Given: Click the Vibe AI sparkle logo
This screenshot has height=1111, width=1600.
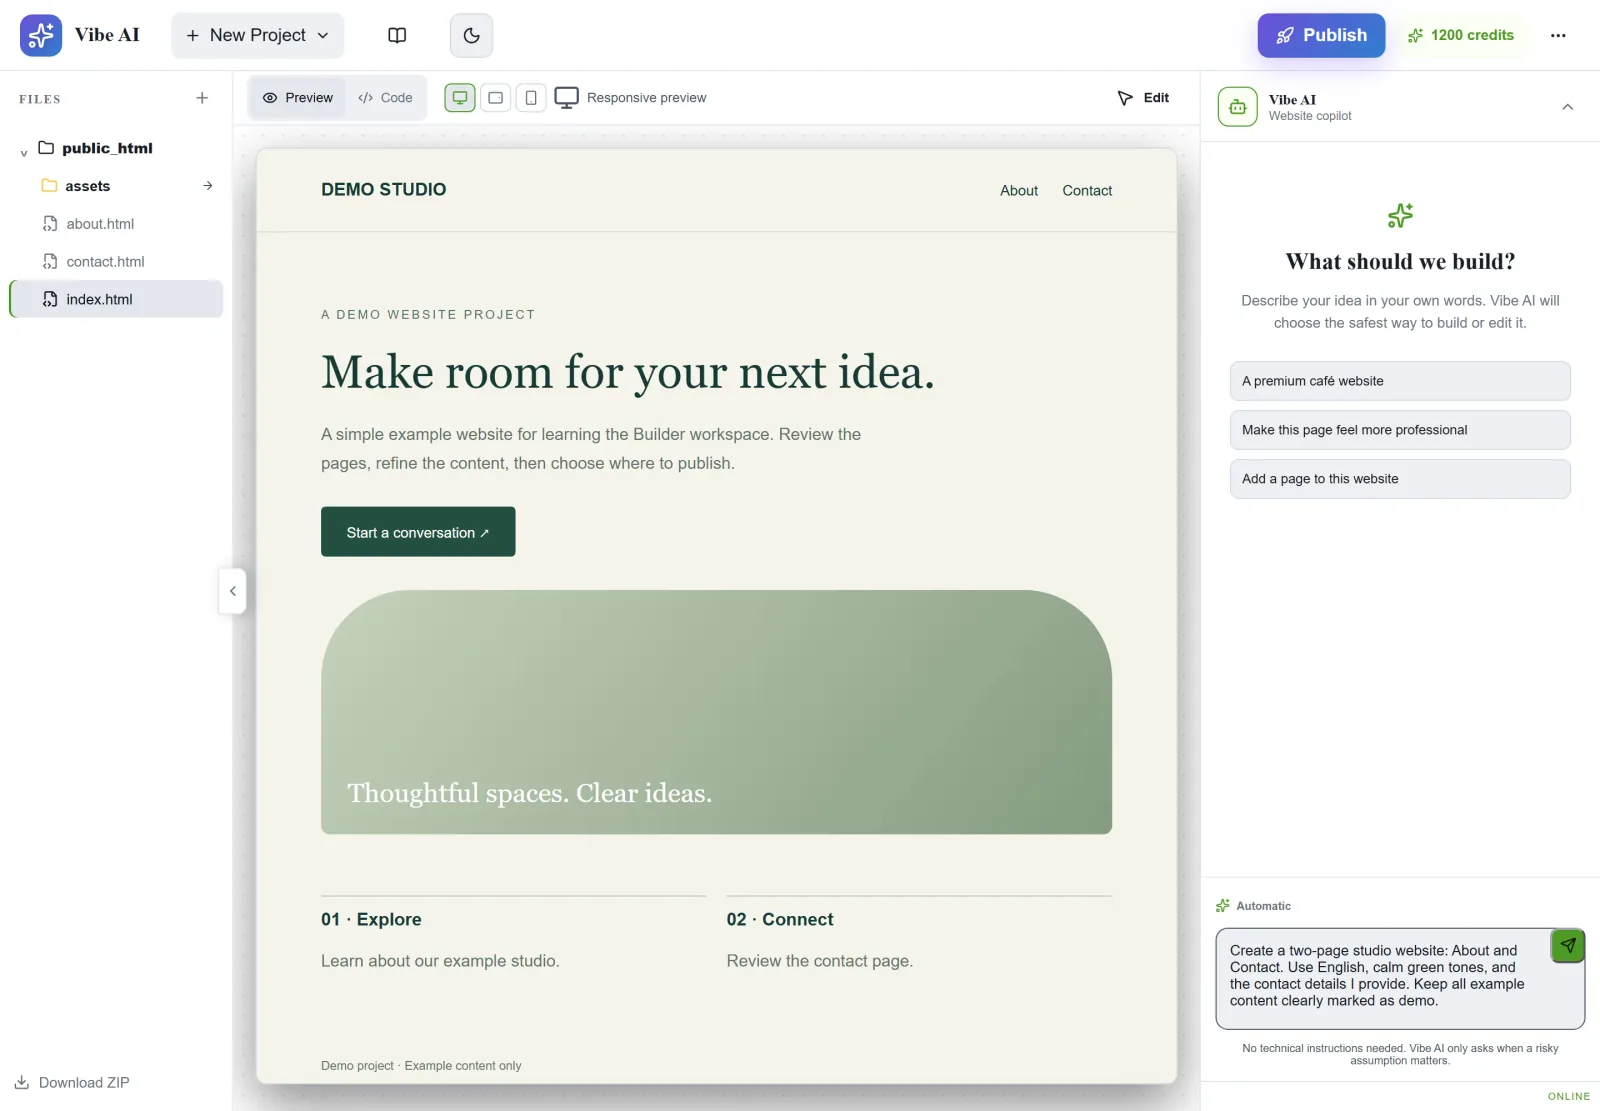Looking at the screenshot, I should 41,35.
